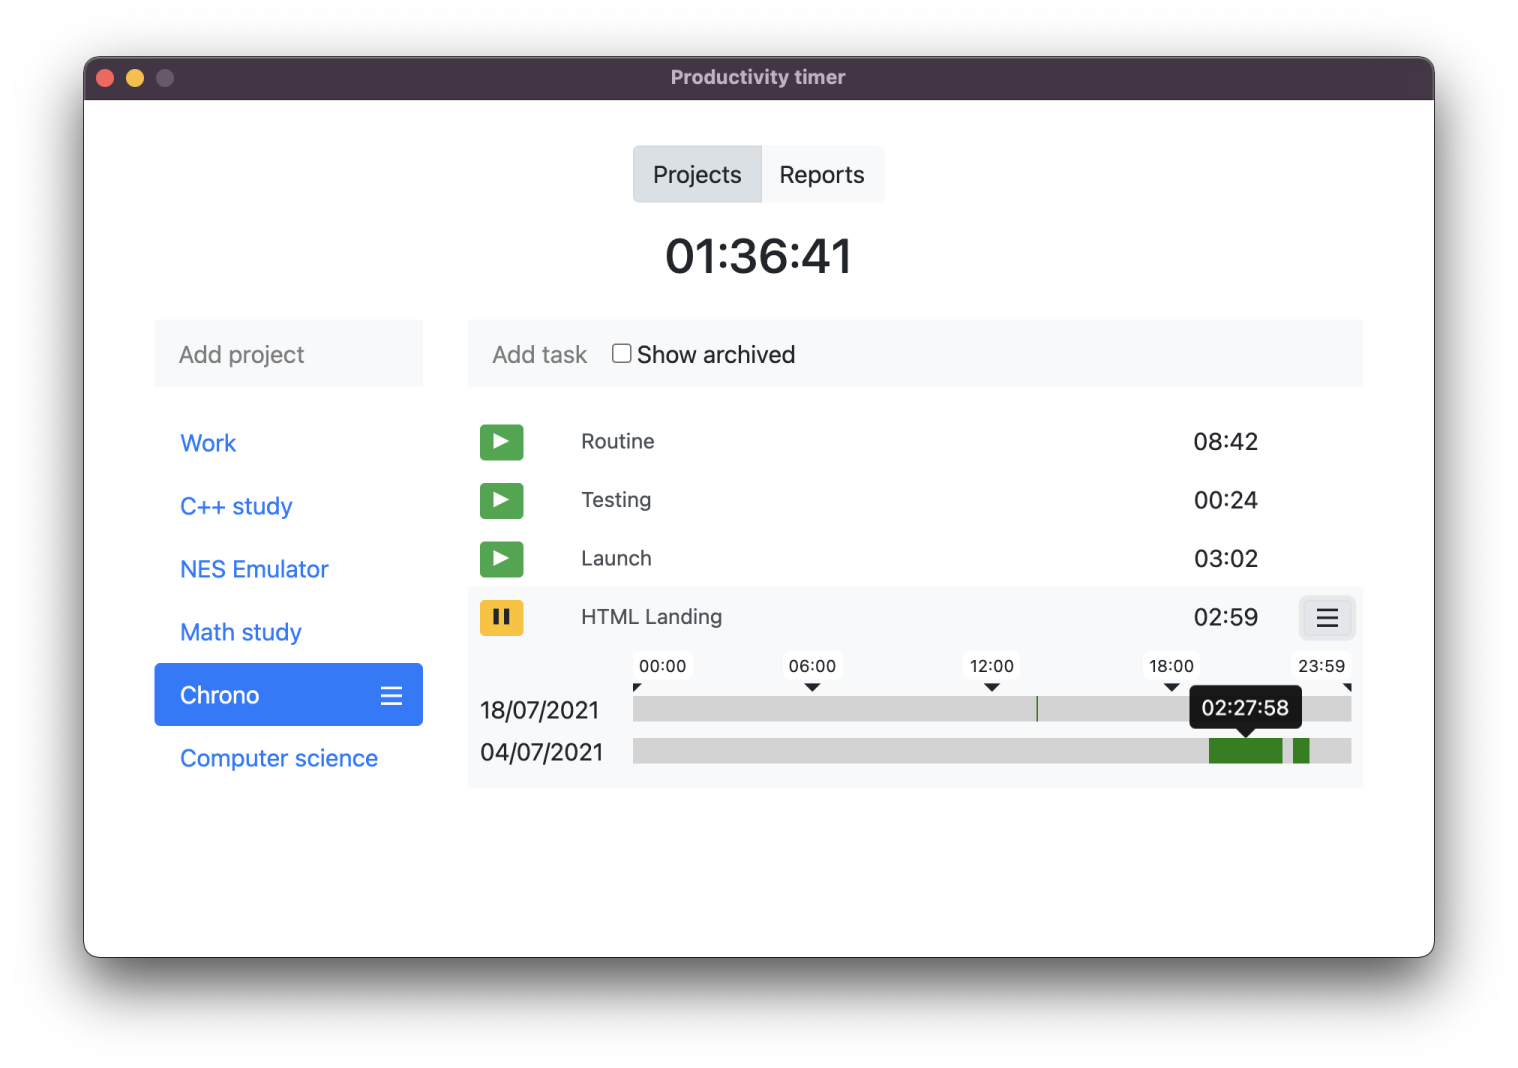
Task: Select the NES Emulator project
Action: pyautogui.click(x=254, y=569)
